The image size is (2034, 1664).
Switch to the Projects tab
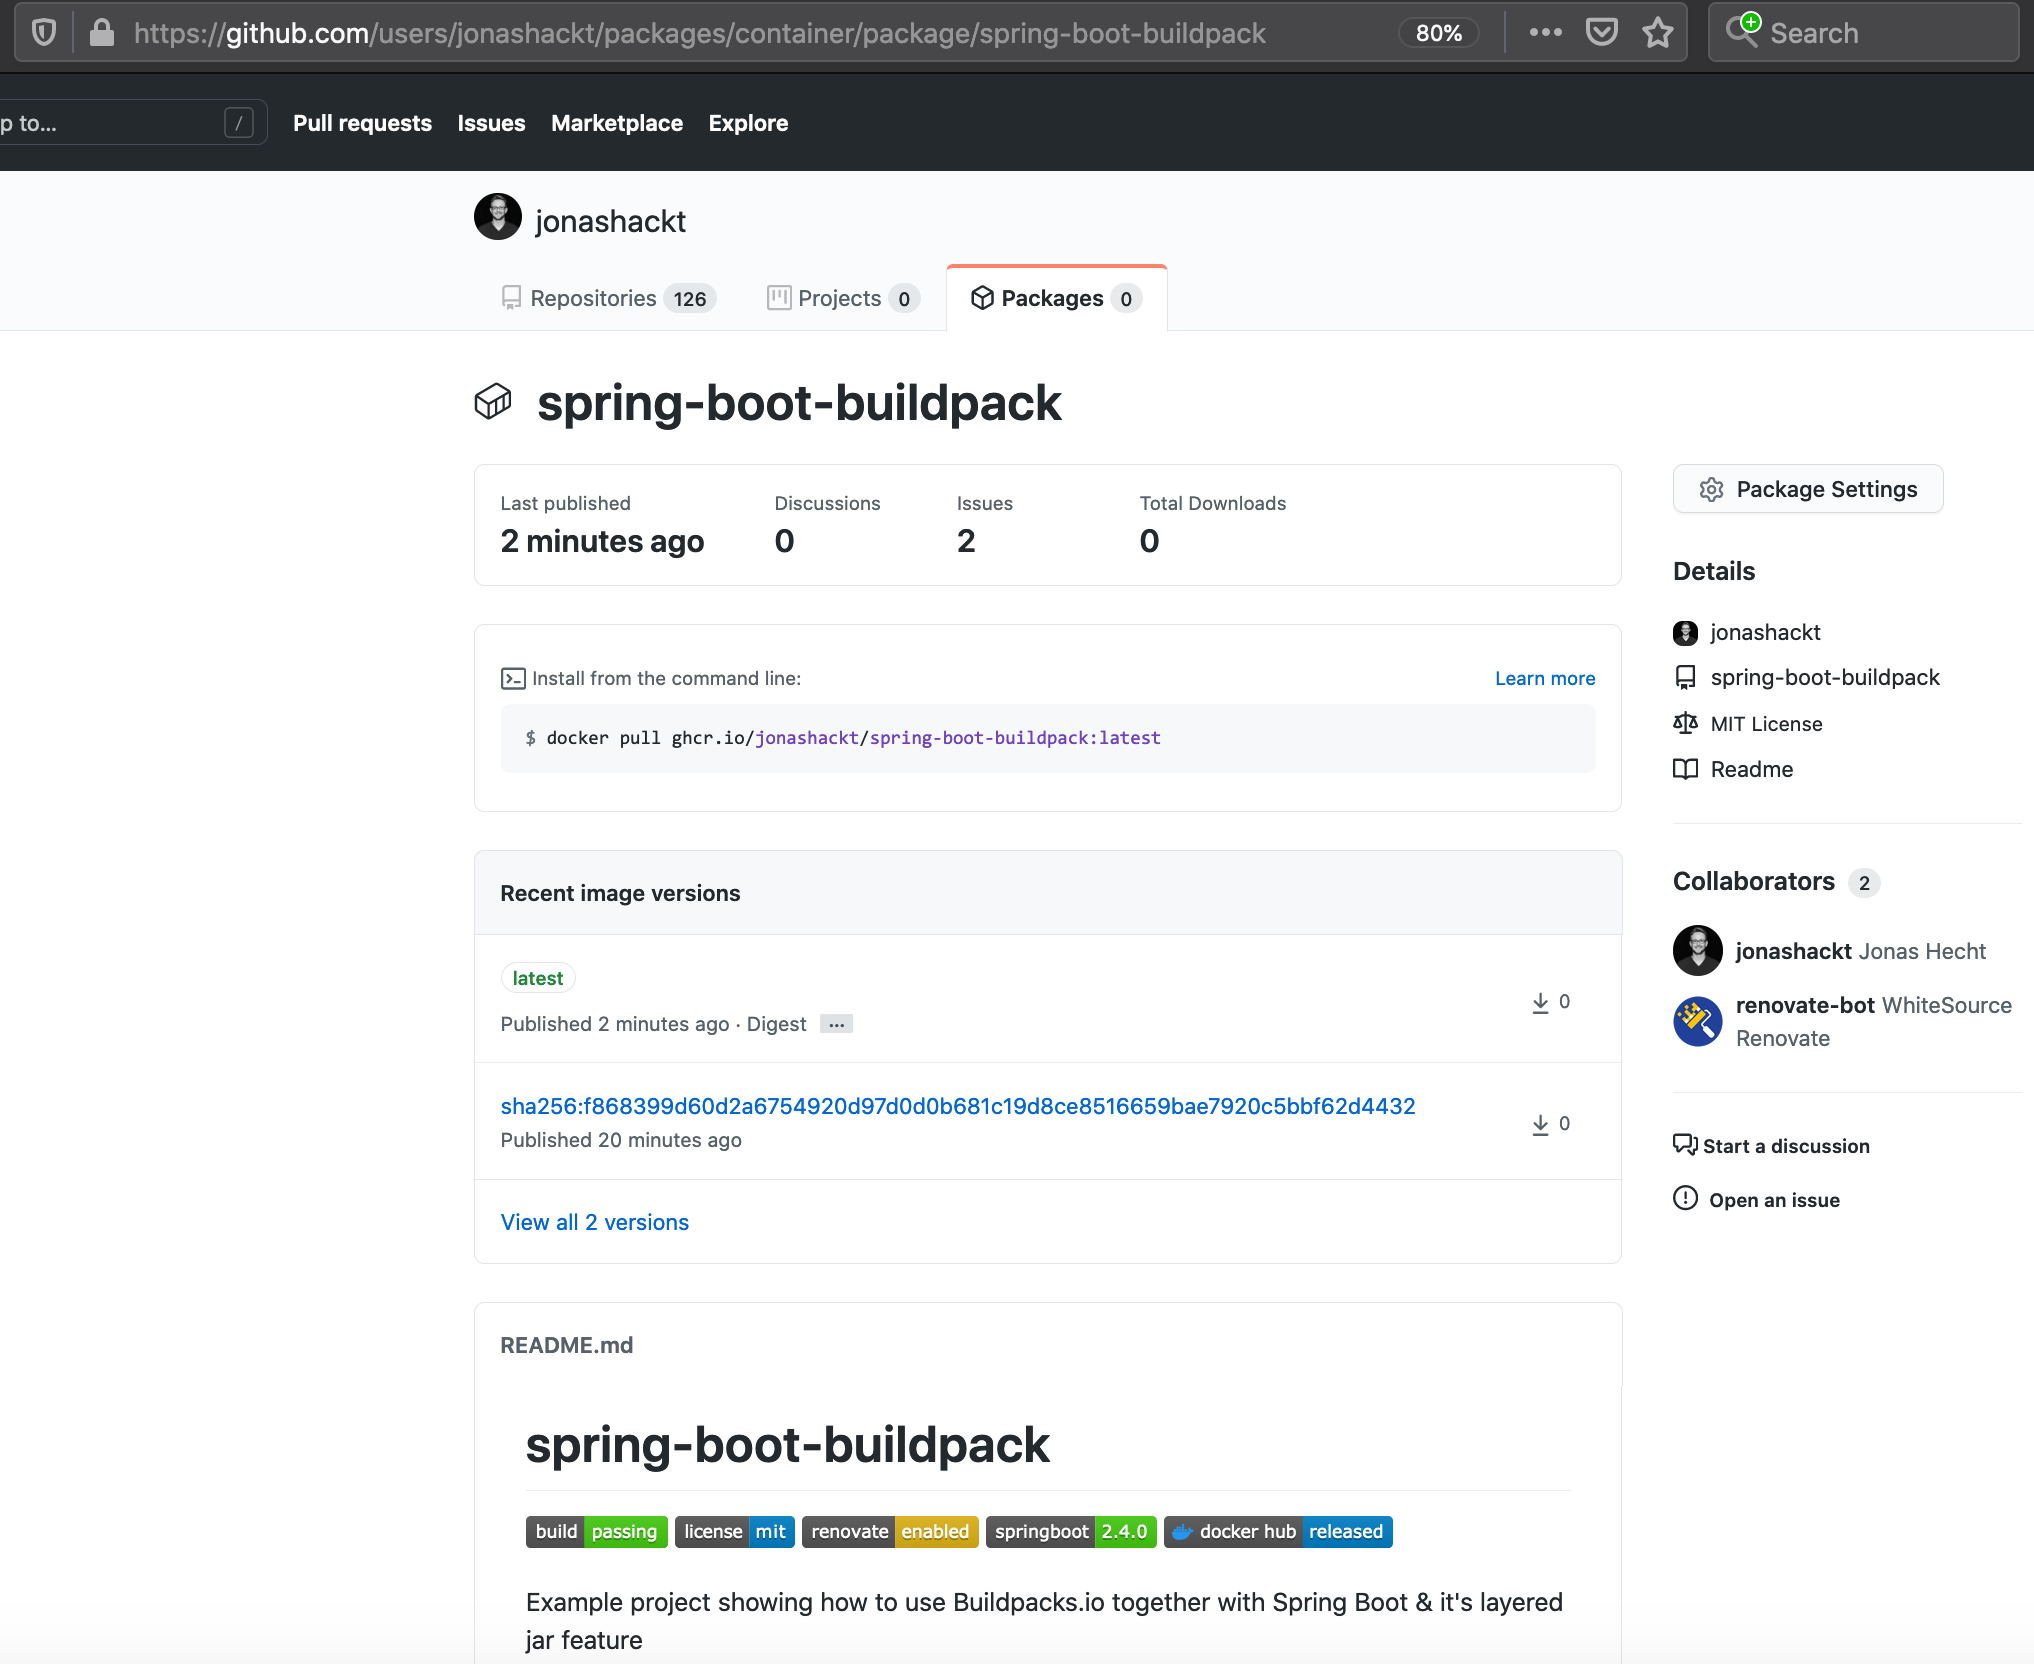[x=842, y=298]
